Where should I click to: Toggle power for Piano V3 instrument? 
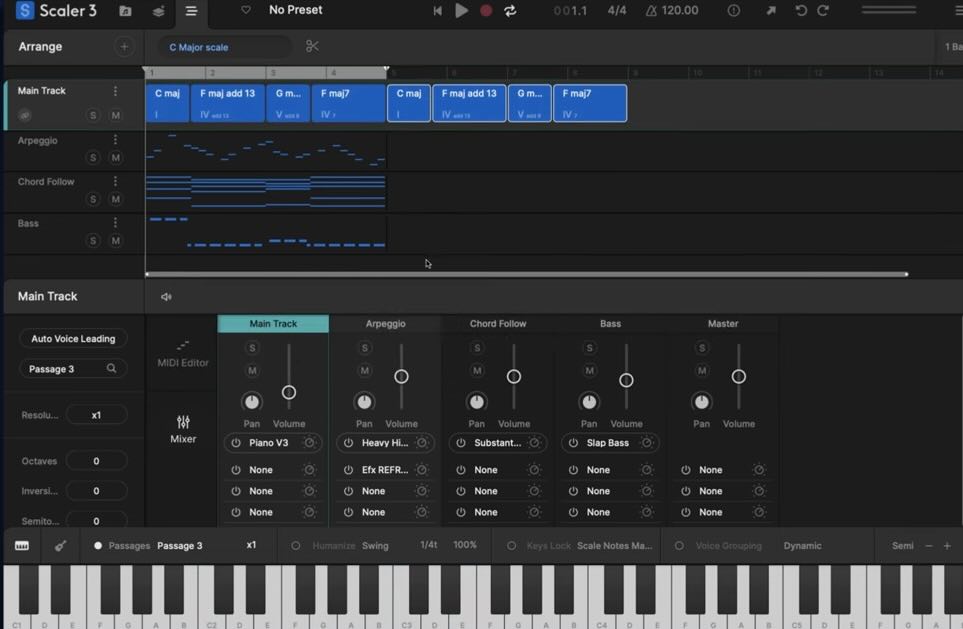pos(236,443)
